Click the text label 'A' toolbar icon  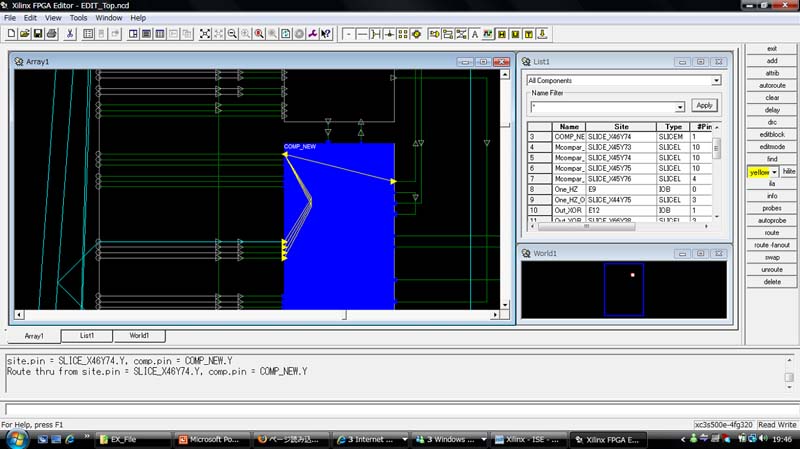[474, 34]
